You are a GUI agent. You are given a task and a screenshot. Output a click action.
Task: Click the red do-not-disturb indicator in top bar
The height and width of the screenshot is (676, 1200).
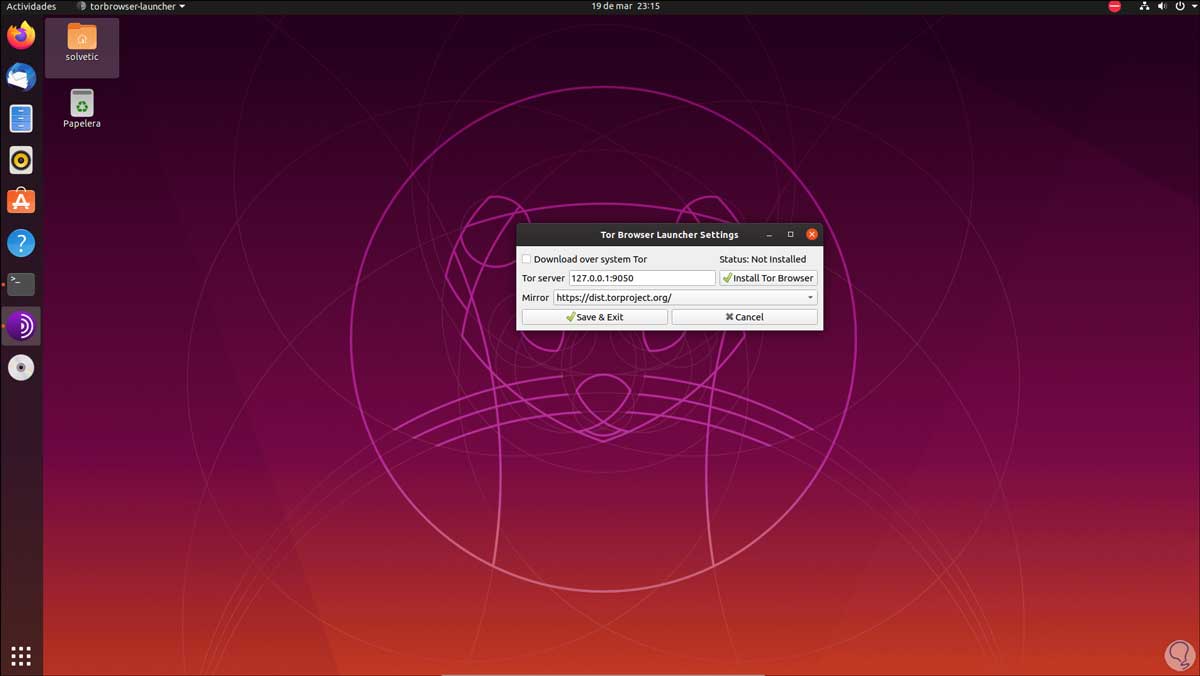tap(1115, 6)
